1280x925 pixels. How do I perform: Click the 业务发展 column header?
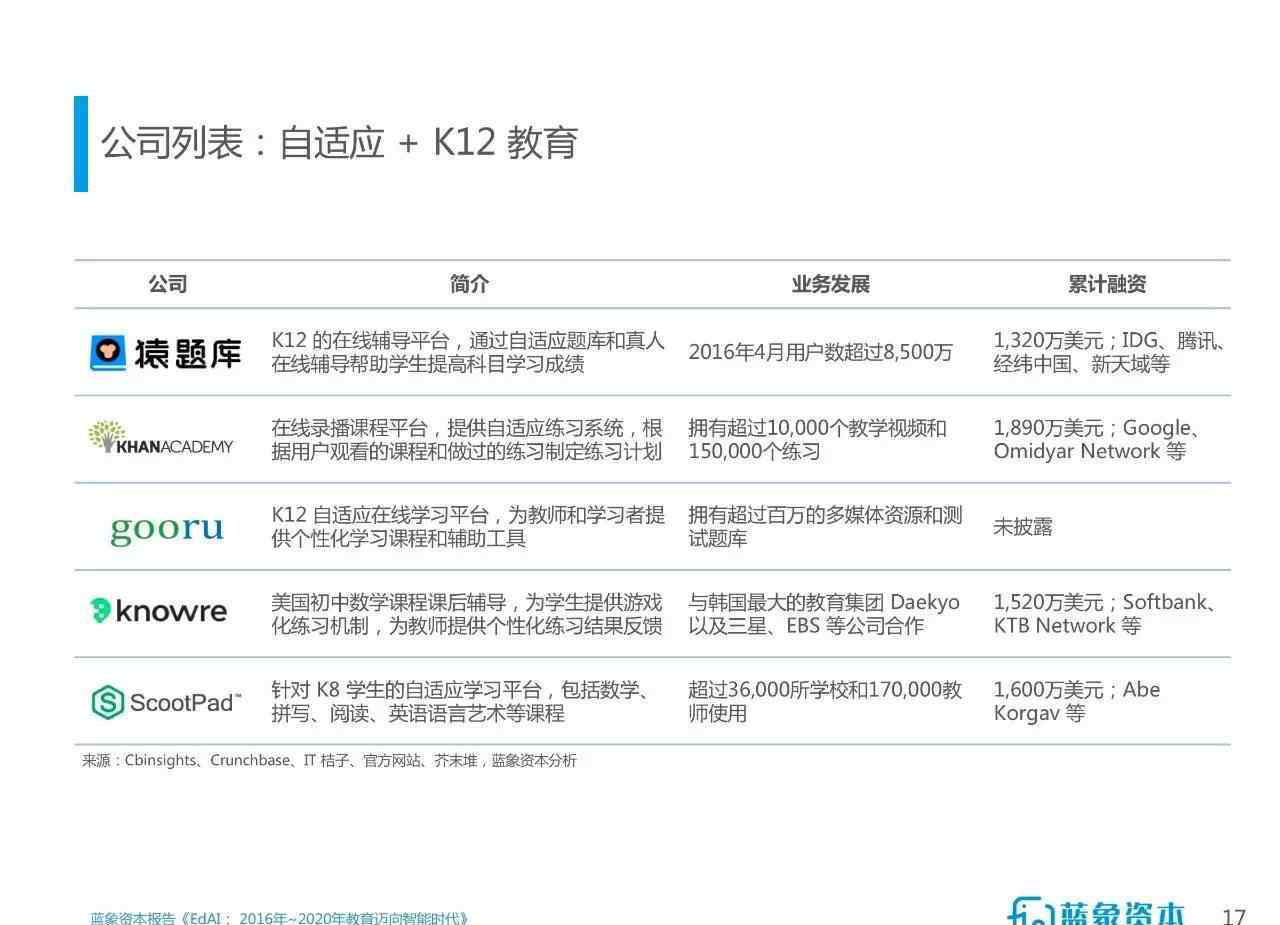830,284
